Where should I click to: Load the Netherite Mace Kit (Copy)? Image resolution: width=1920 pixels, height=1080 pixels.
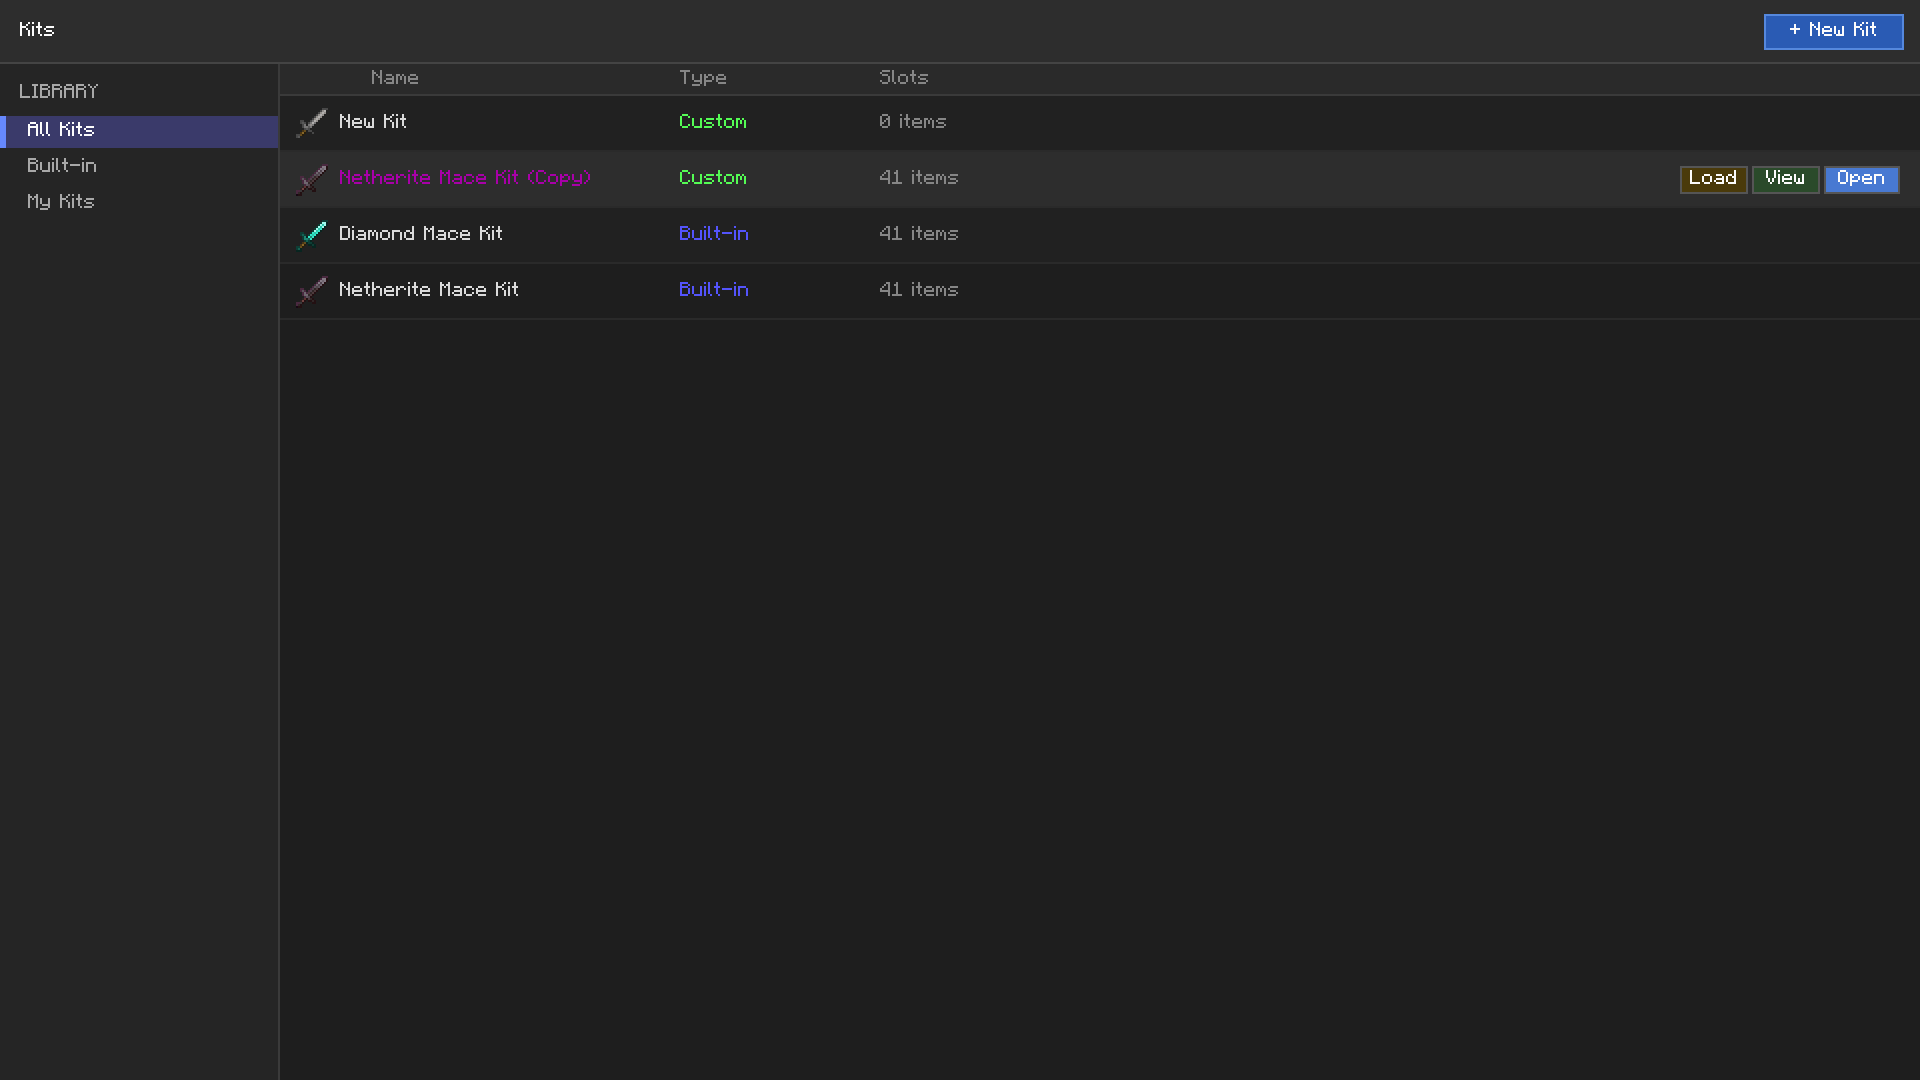point(1713,179)
